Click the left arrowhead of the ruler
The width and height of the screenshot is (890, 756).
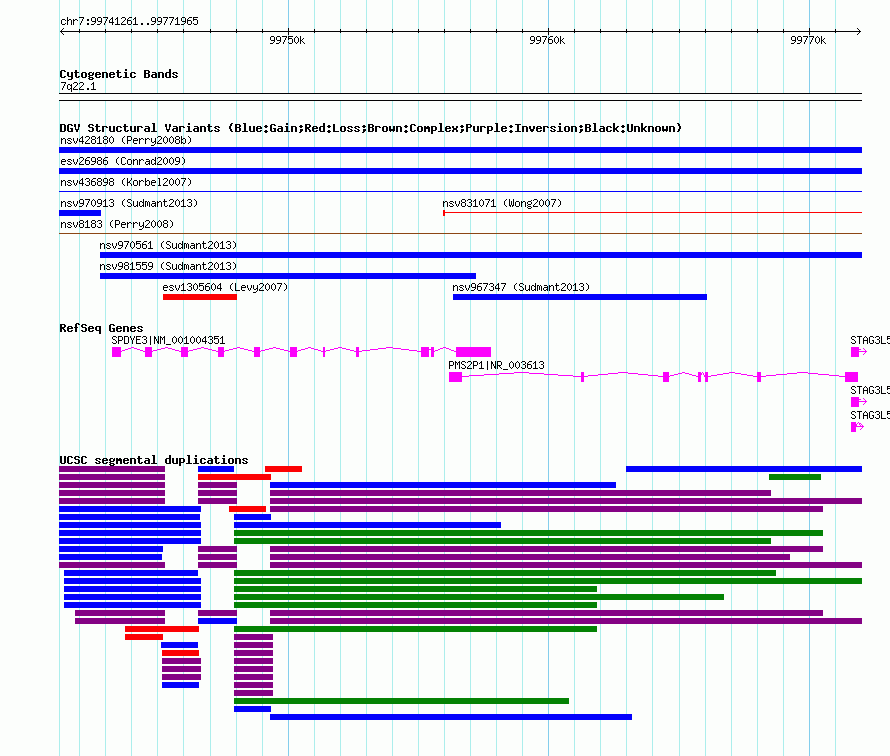point(62,32)
